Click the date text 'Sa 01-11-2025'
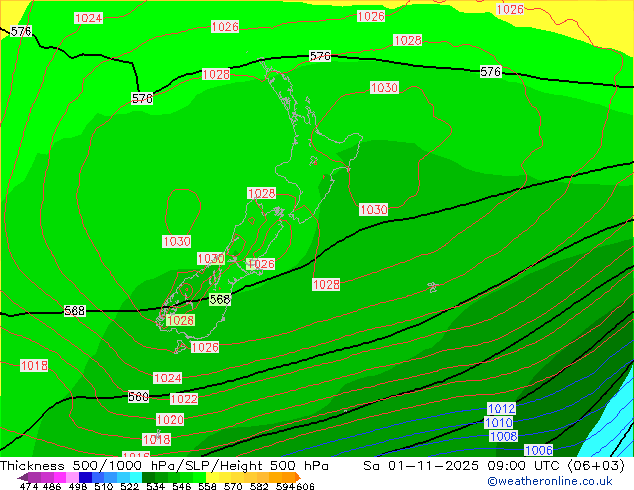634x490 pixels. (421, 466)
